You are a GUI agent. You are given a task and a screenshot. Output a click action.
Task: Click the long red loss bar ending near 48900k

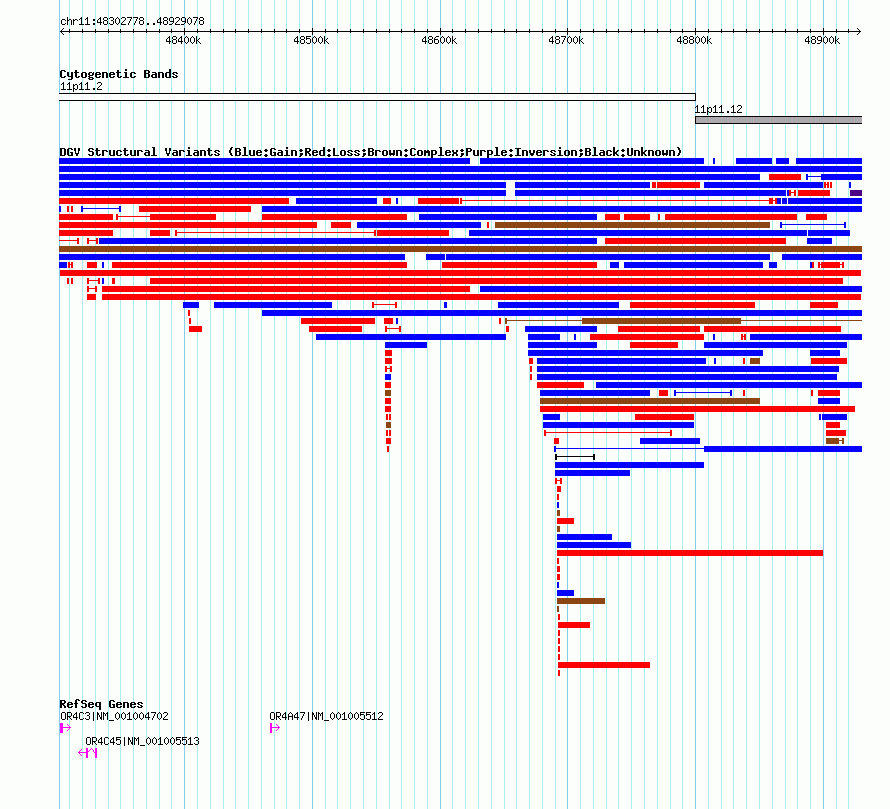point(690,553)
